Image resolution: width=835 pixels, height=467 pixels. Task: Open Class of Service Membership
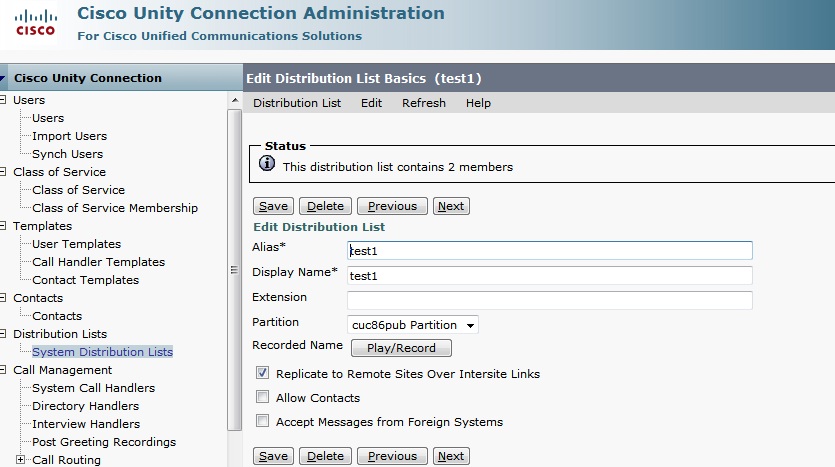tap(114, 208)
